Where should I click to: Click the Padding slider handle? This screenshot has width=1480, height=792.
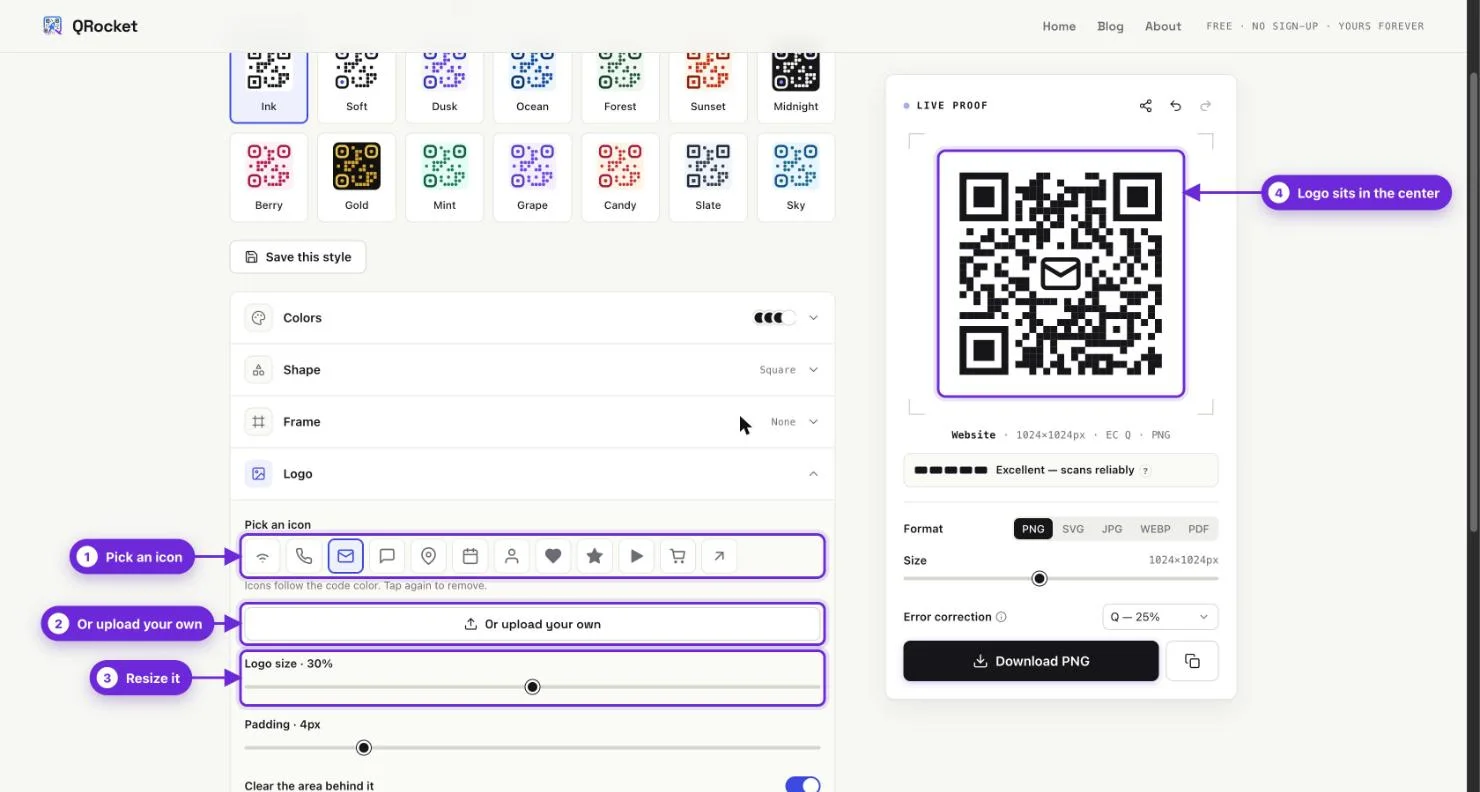(364, 748)
